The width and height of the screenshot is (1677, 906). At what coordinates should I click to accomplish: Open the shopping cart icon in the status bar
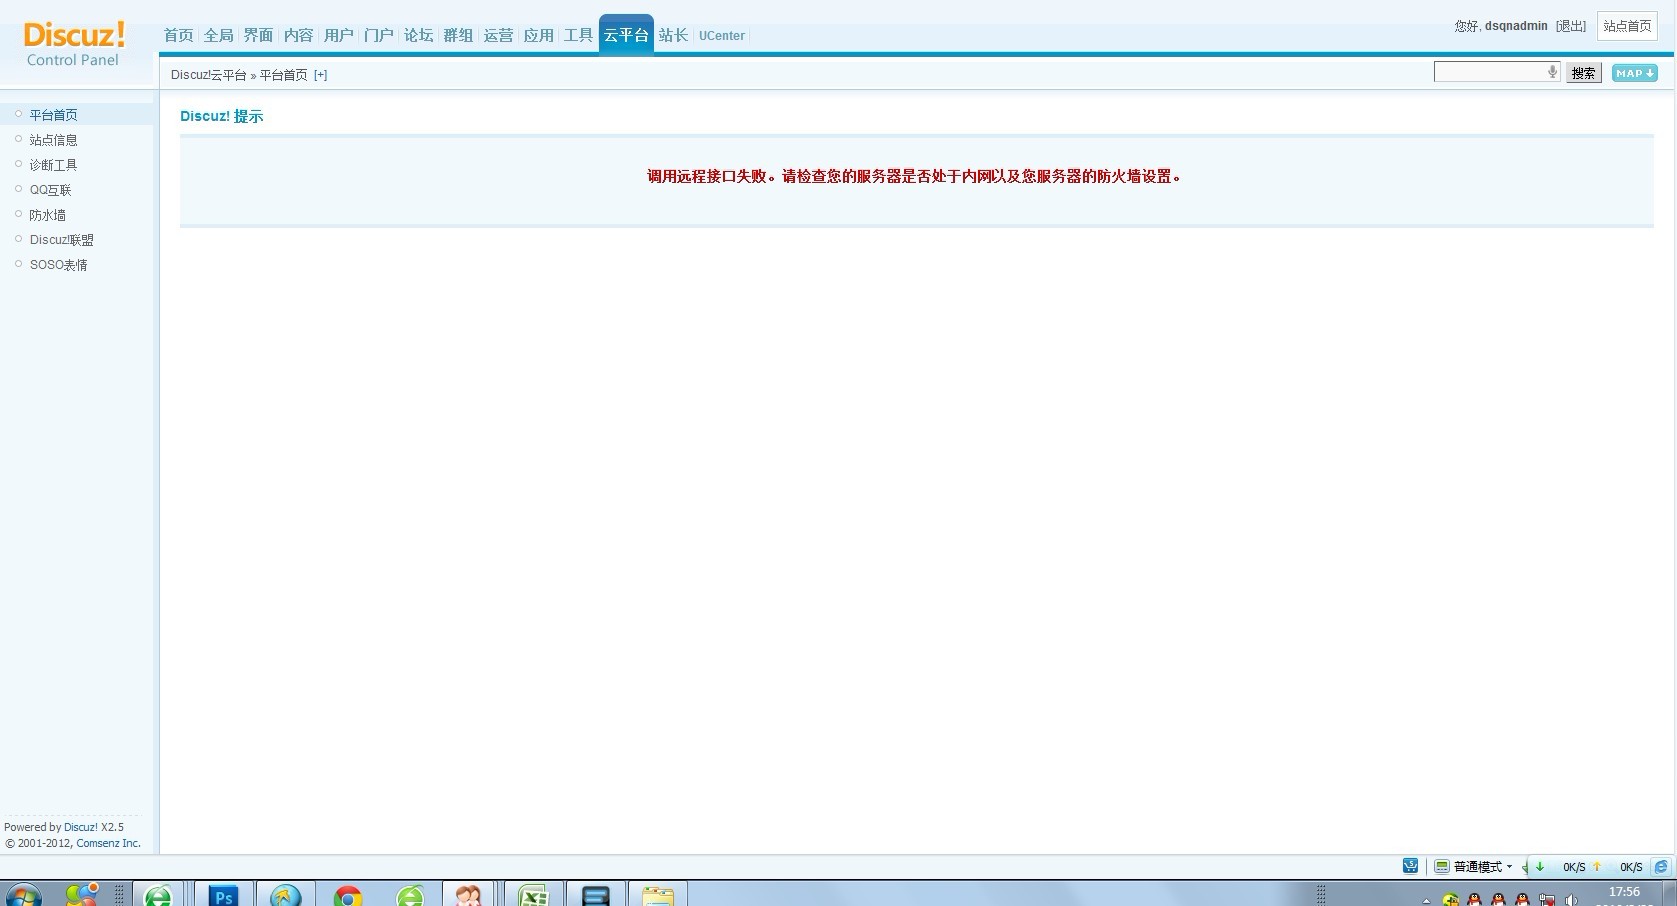(1410, 866)
